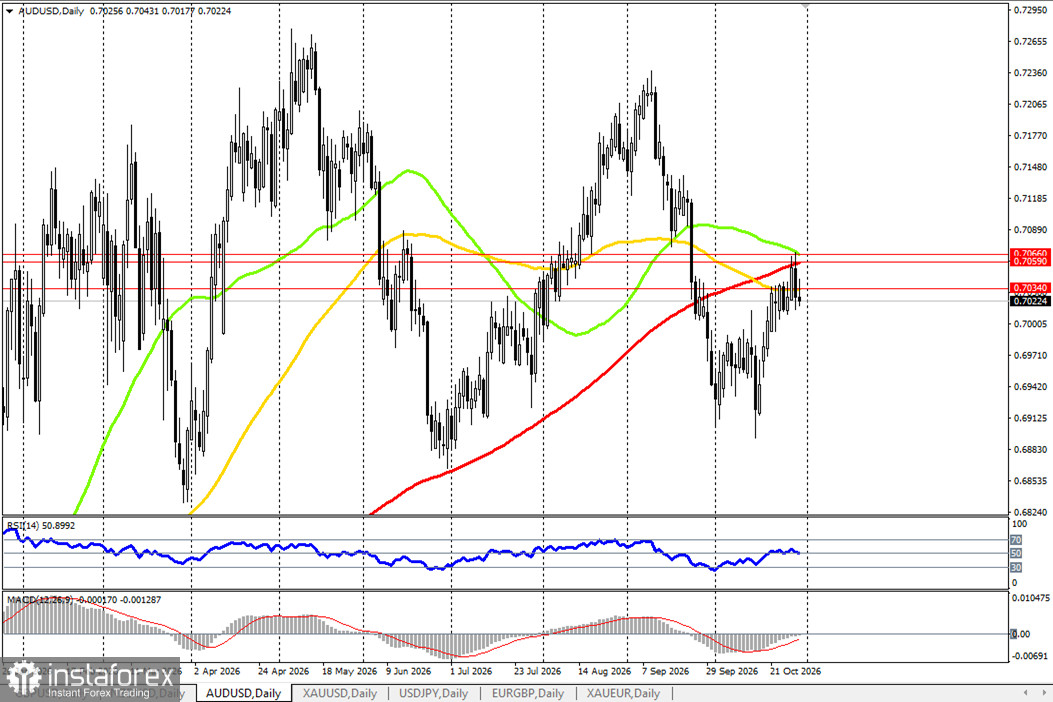The height and width of the screenshot is (702, 1053).
Task: Click the OHLC values next to AUDUSD,Daily
Action: [x=160, y=11]
